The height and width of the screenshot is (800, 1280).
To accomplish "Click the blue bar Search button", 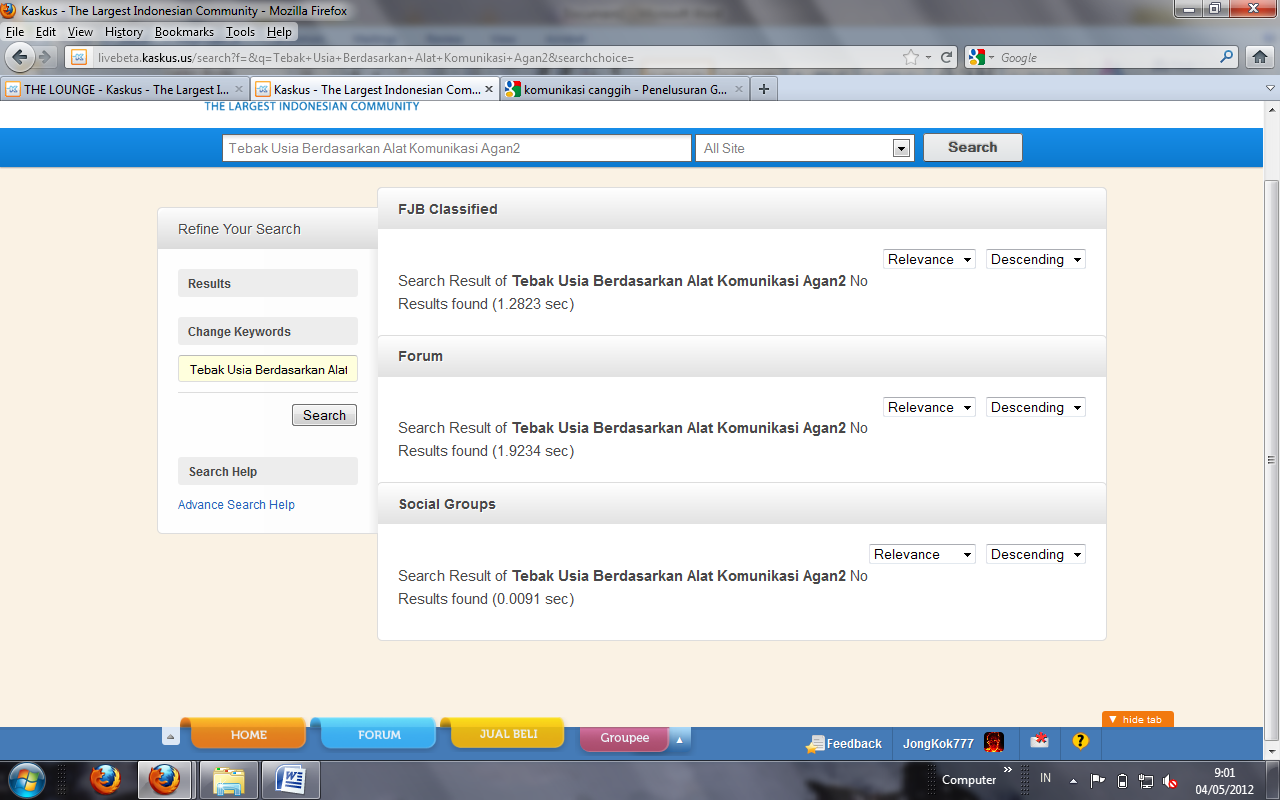I will (972, 147).
